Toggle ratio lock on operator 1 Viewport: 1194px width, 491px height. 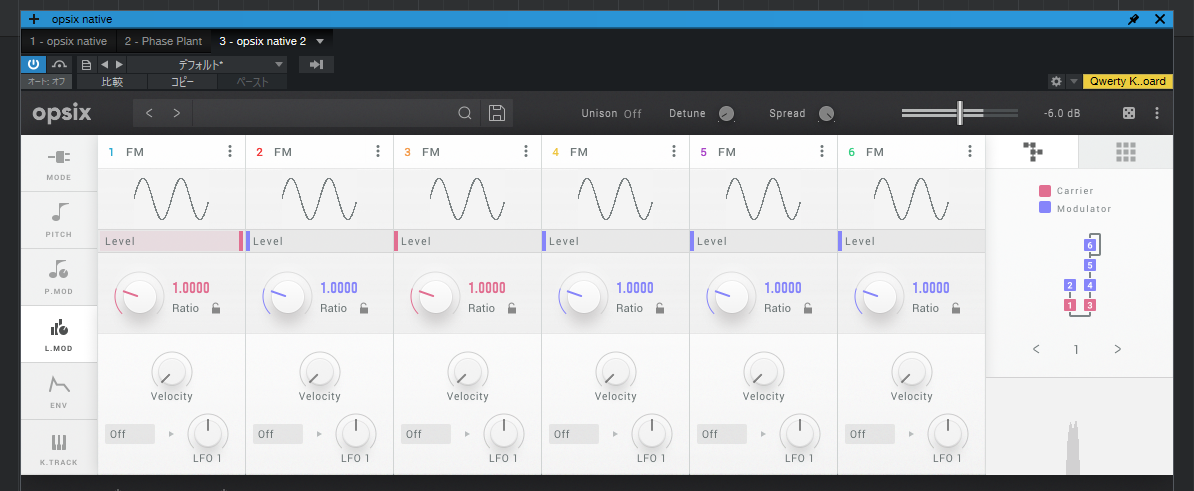216,309
